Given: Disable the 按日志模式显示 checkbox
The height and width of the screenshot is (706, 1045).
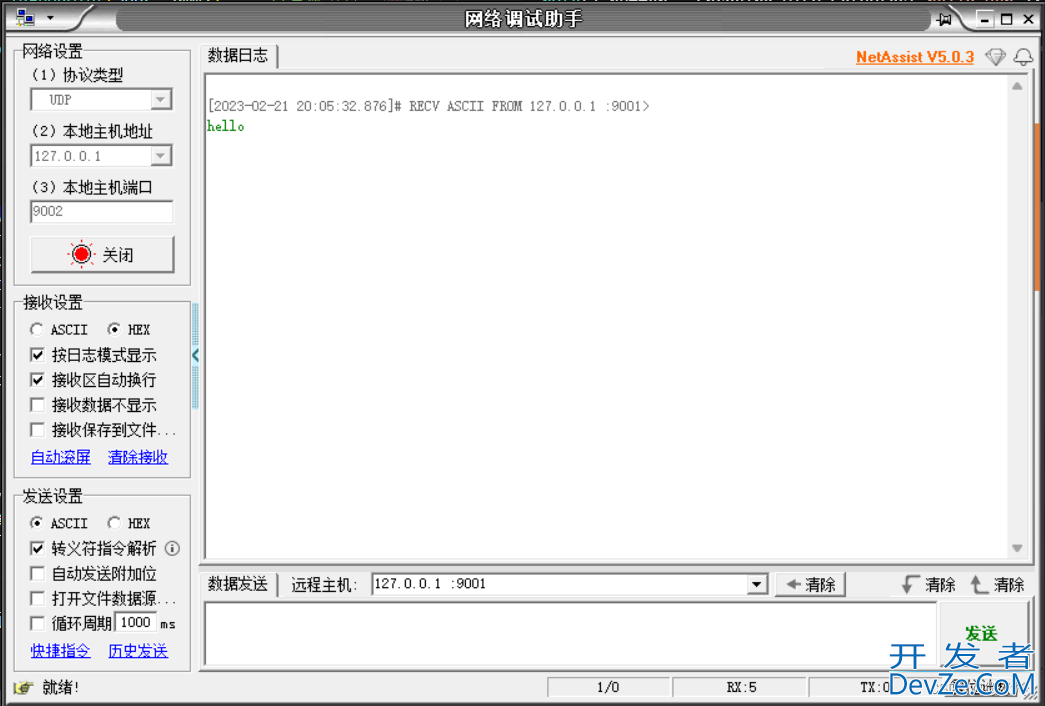Looking at the screenshot, I should point(38,355).
